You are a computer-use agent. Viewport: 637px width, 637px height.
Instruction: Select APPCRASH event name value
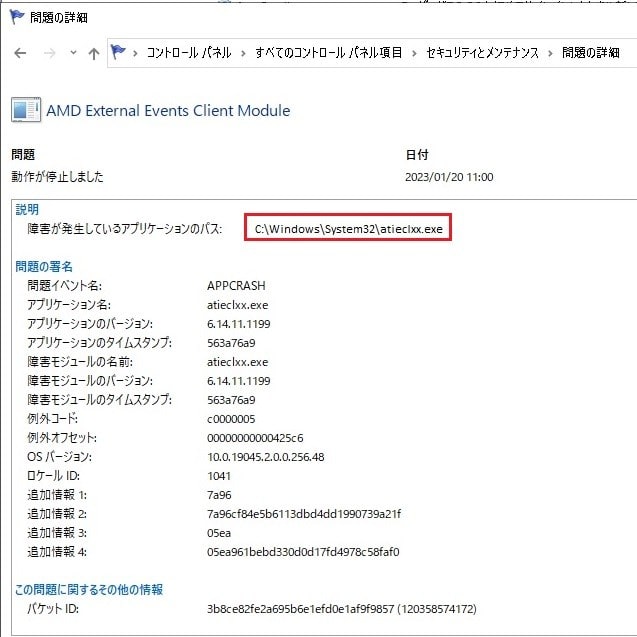click(236, 286)
